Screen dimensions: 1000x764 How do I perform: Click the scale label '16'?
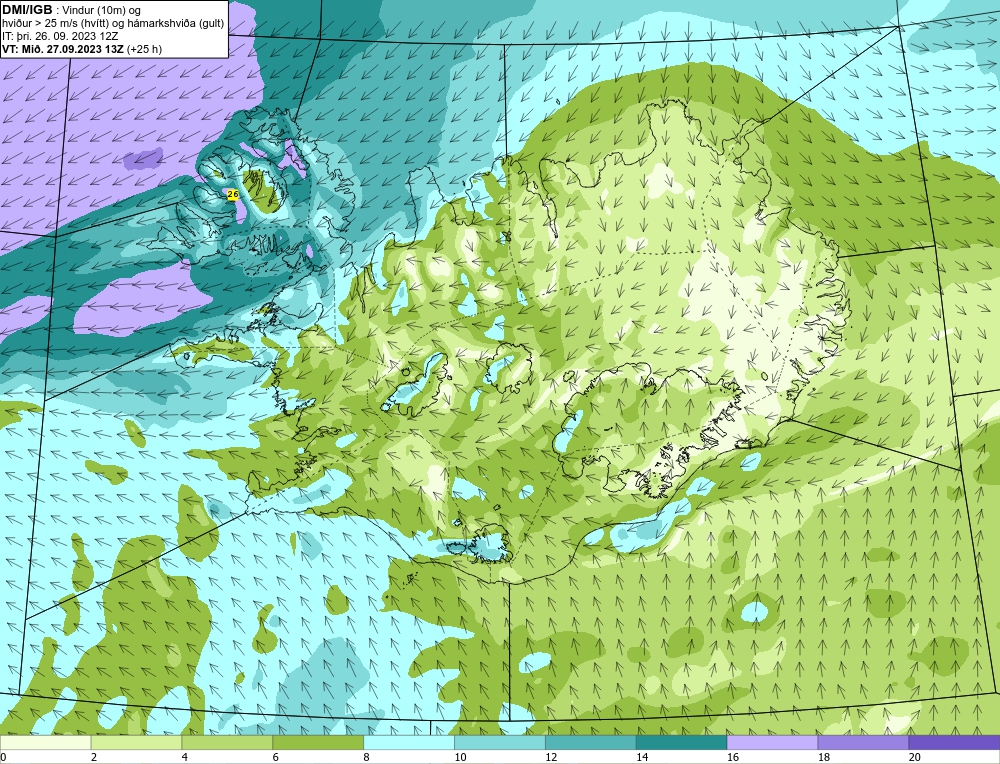click(x=733, y=757)
